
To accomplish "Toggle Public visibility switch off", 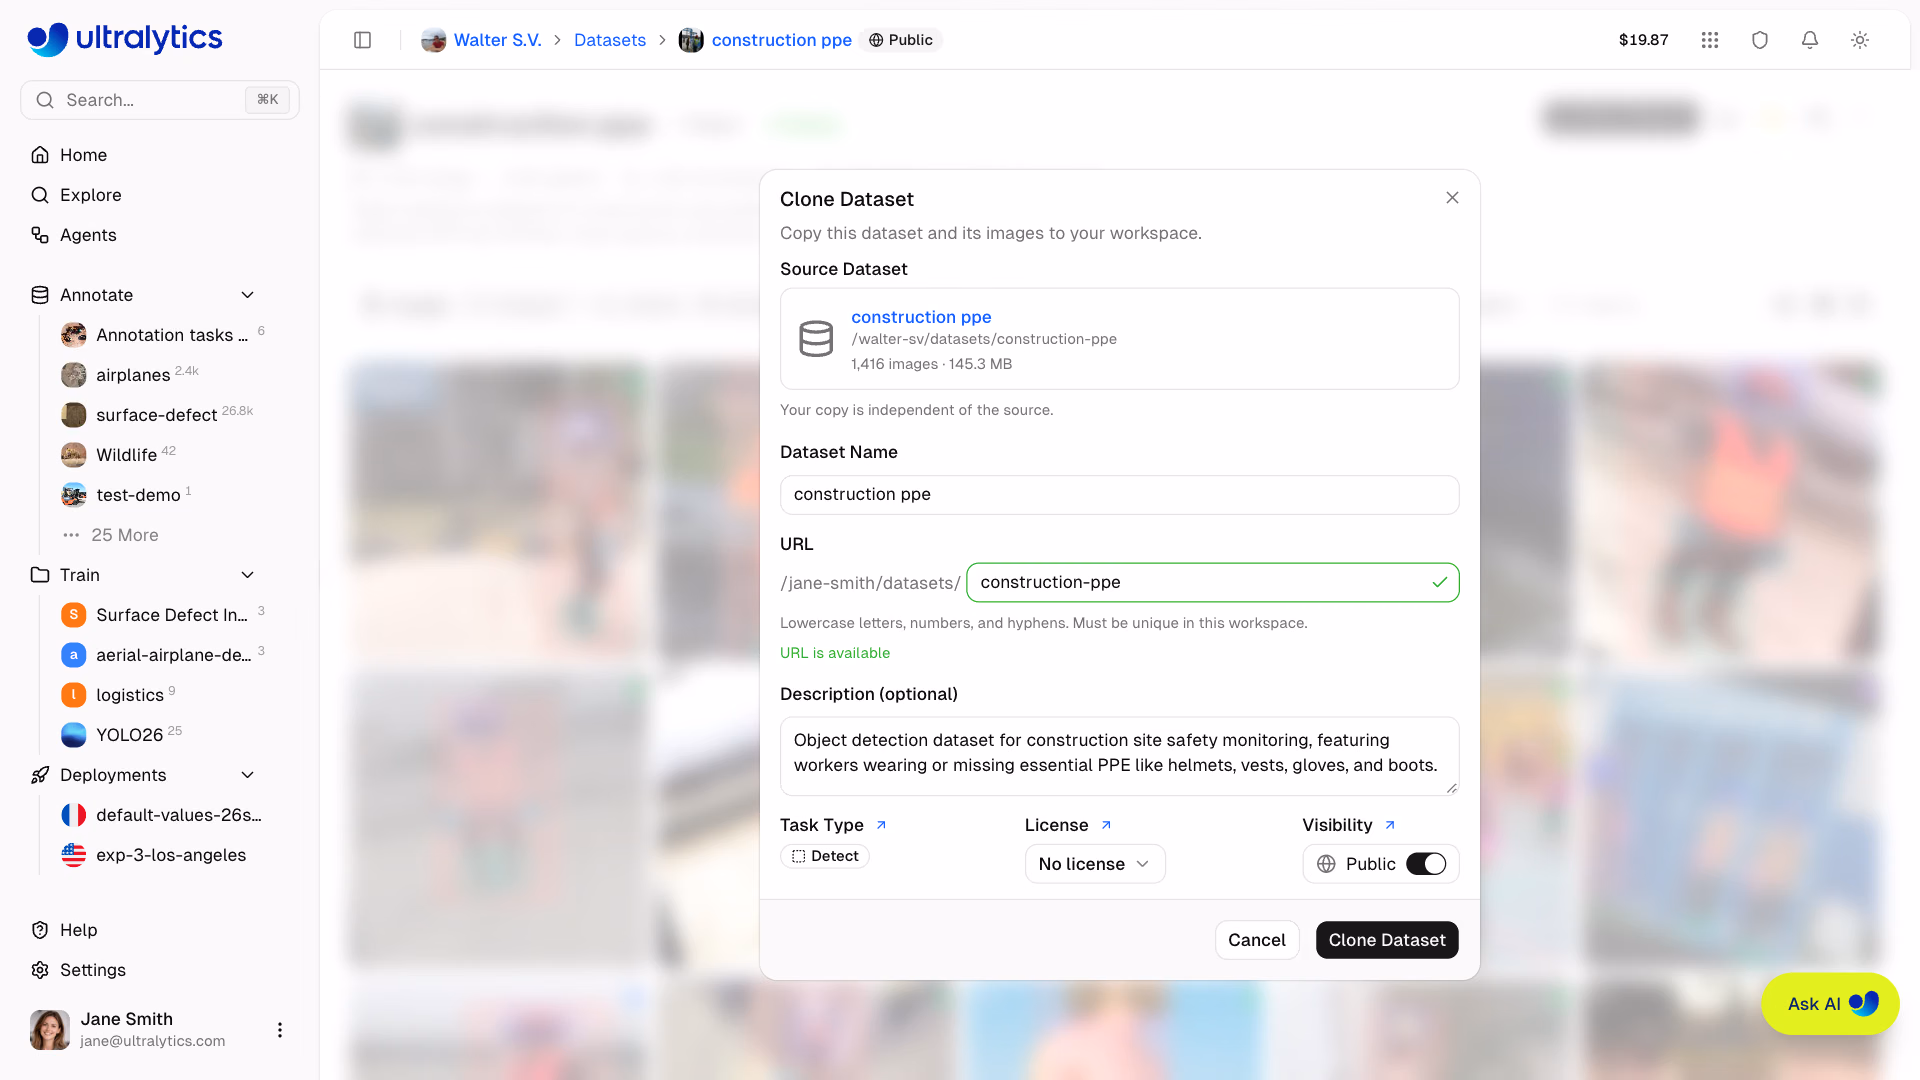I will [x=1426, y=864].
